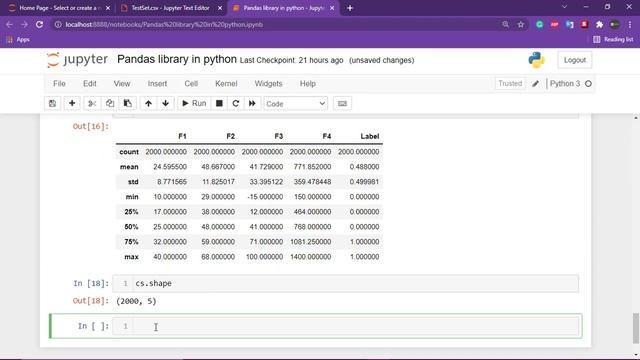Open the Apps bookmarks shortcut

18,40
